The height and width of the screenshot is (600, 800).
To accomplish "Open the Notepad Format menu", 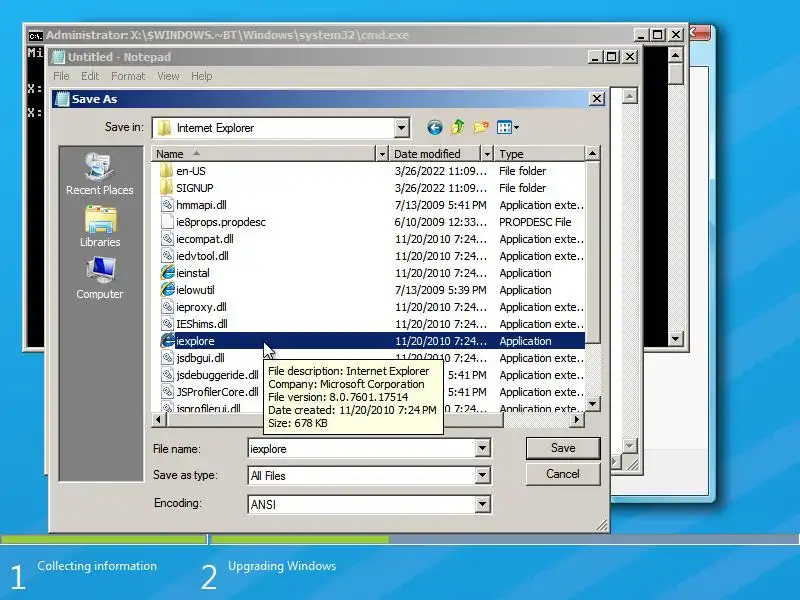I will 128,76.
